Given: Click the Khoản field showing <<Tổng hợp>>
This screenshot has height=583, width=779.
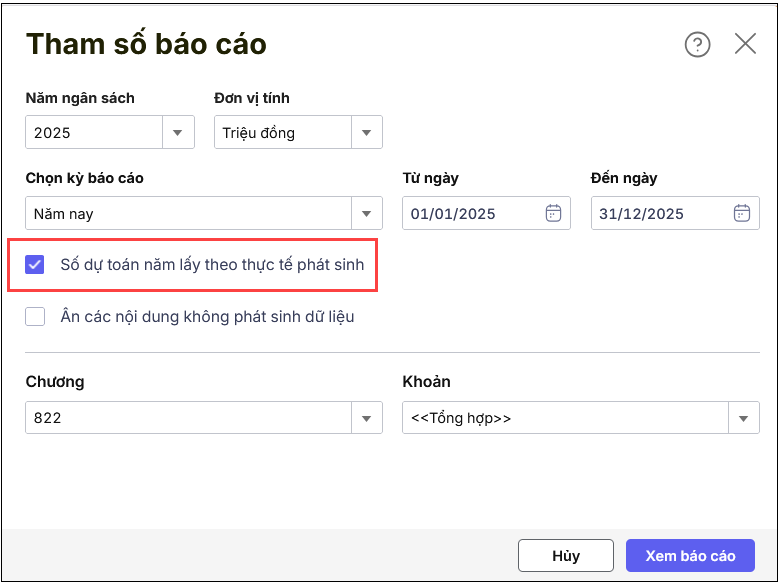Looking at the screenshot, I should [564, 418].
